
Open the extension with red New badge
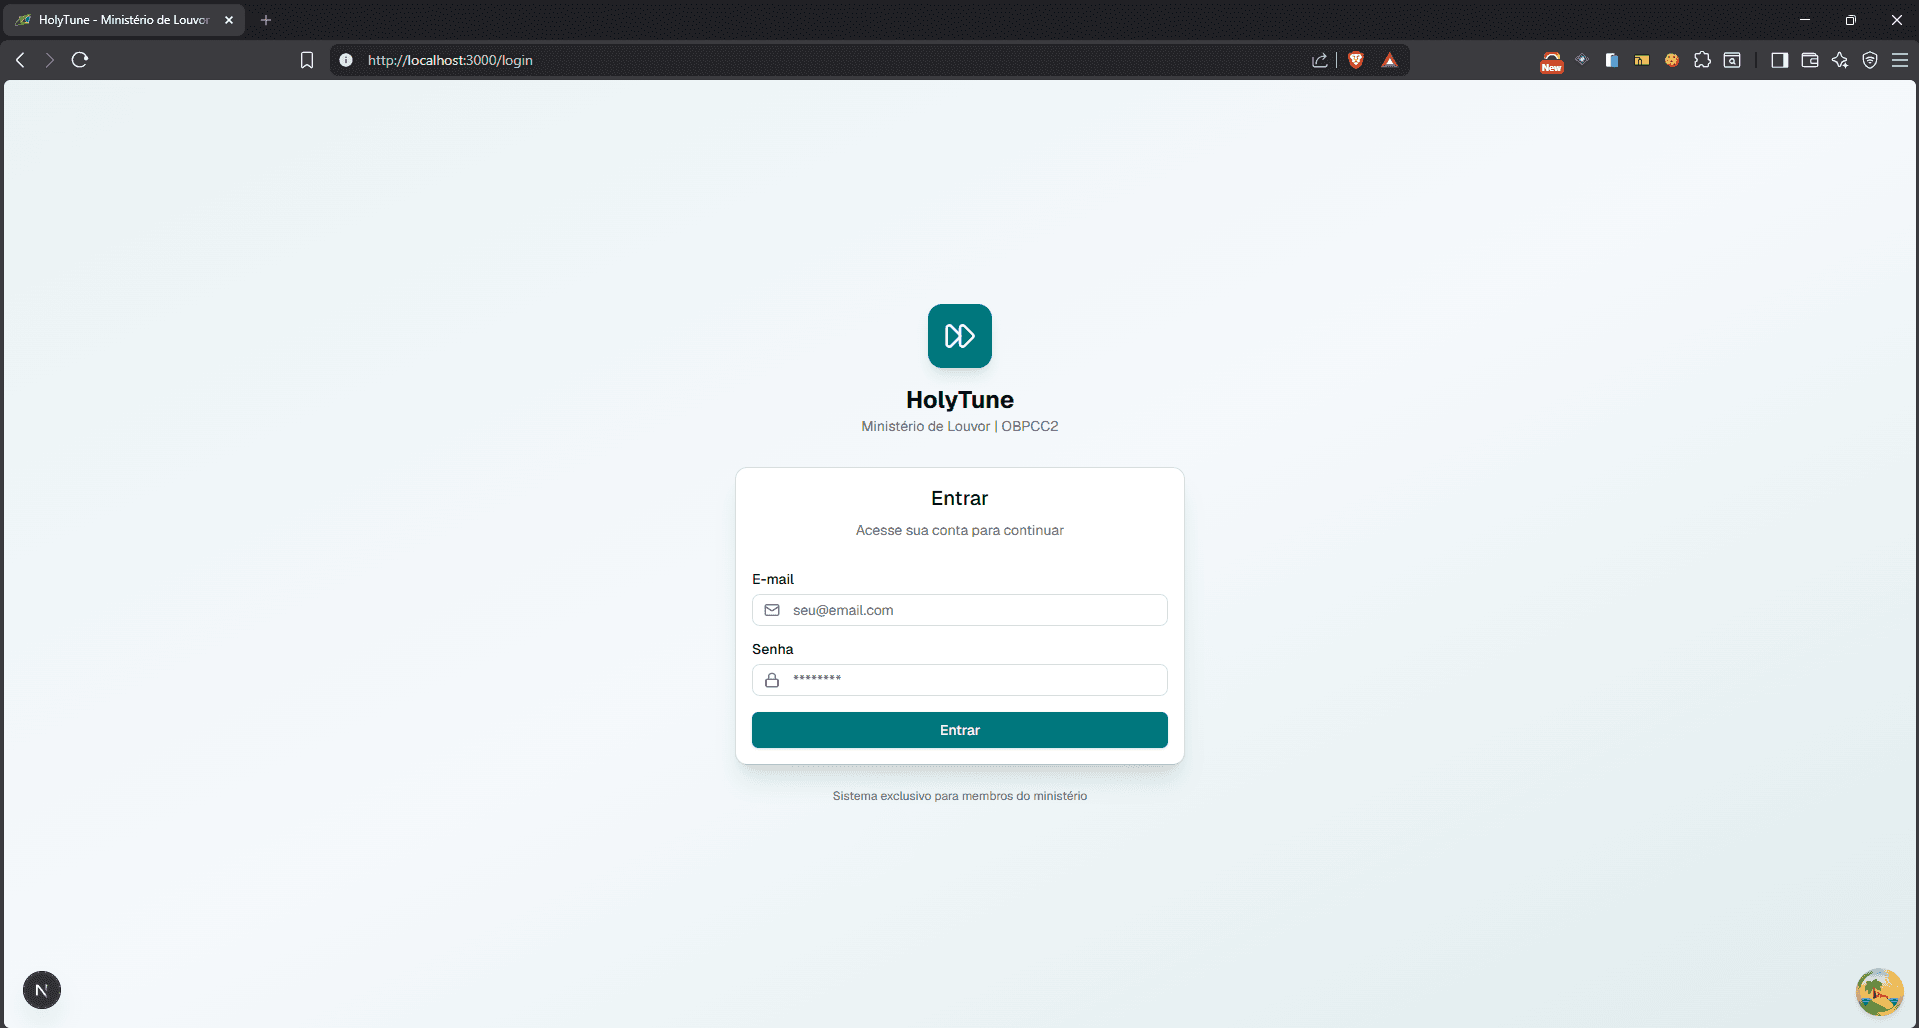pos(1552,62)
